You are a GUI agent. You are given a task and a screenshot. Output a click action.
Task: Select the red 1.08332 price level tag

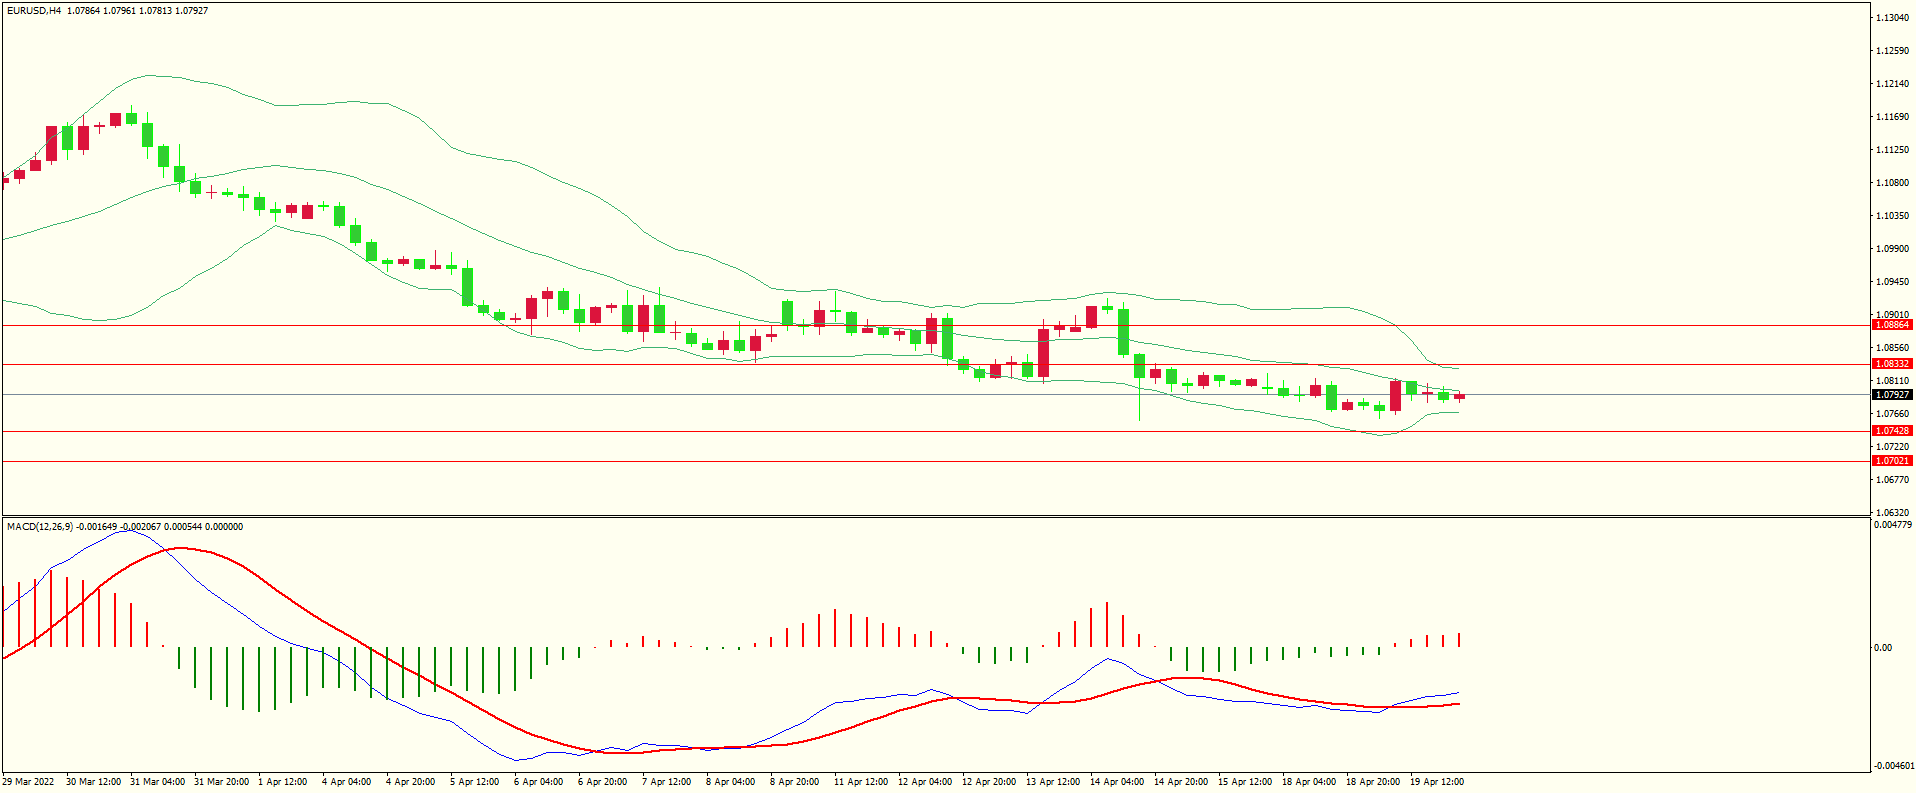1892,364
